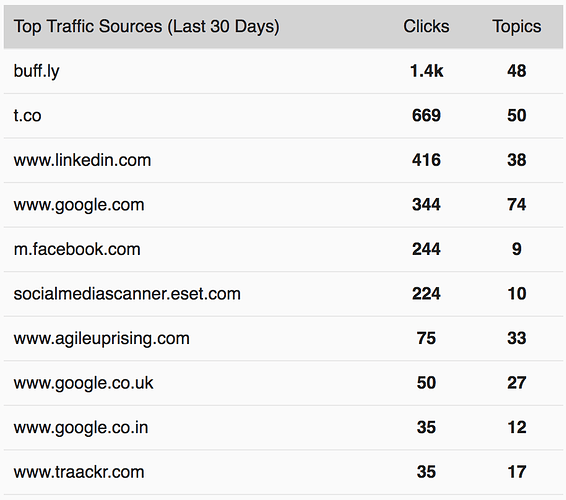566x500 pixels.
Task: Click the www.traackr.com source
Action: (79, 472)
